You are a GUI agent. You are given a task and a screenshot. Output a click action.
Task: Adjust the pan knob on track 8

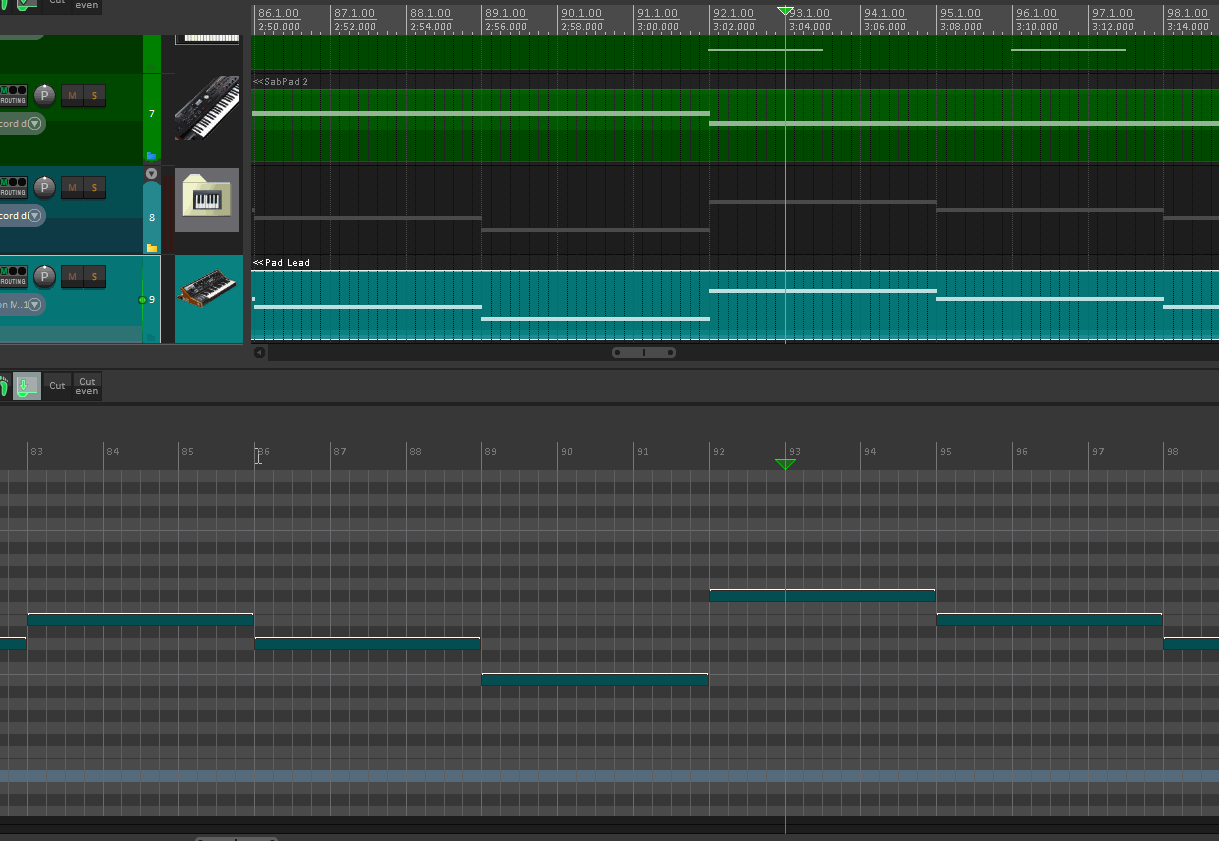click(x=44, y=187)
